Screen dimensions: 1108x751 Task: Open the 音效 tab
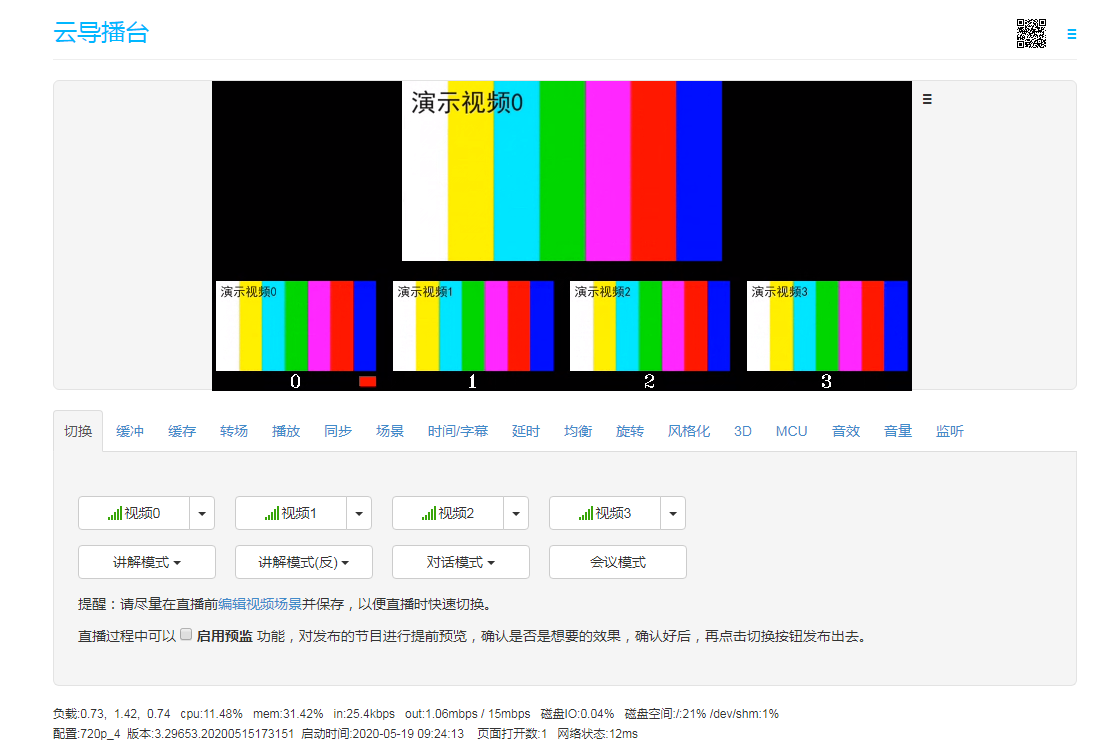pyautogui.click(x=846, y=431)
